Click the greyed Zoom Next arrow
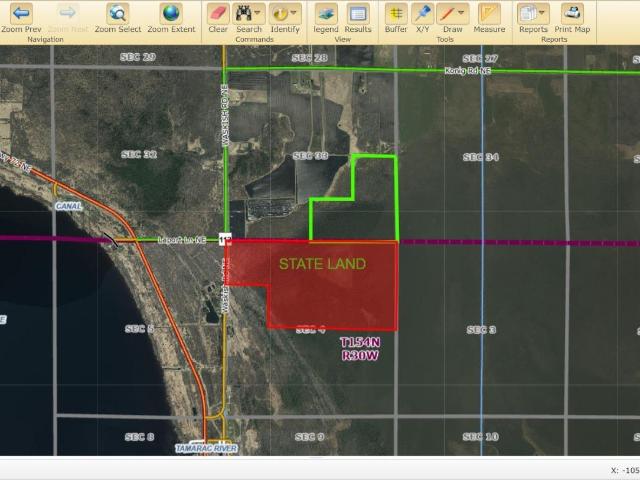This screenshot has width=640, height=480. [68, 13]
